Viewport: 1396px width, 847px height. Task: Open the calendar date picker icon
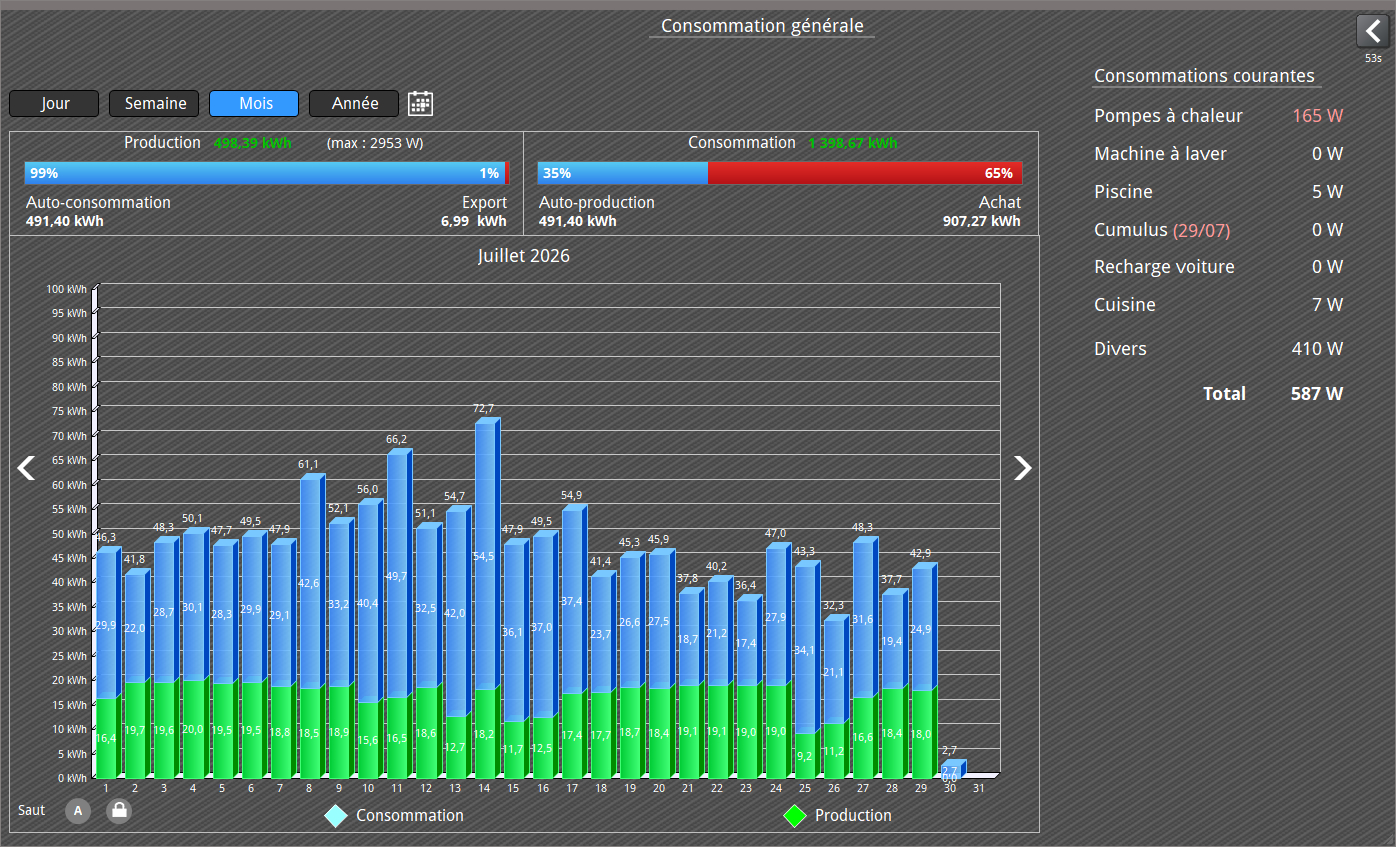tap(421, 104)
